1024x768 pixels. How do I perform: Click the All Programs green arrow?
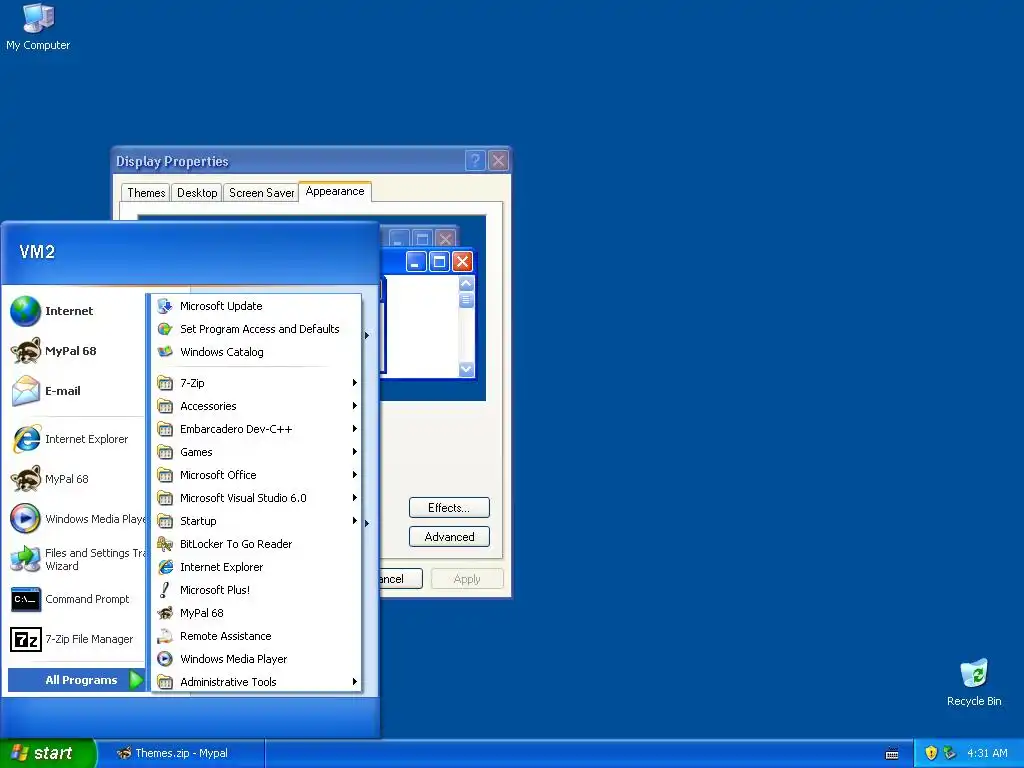point(136,680)
